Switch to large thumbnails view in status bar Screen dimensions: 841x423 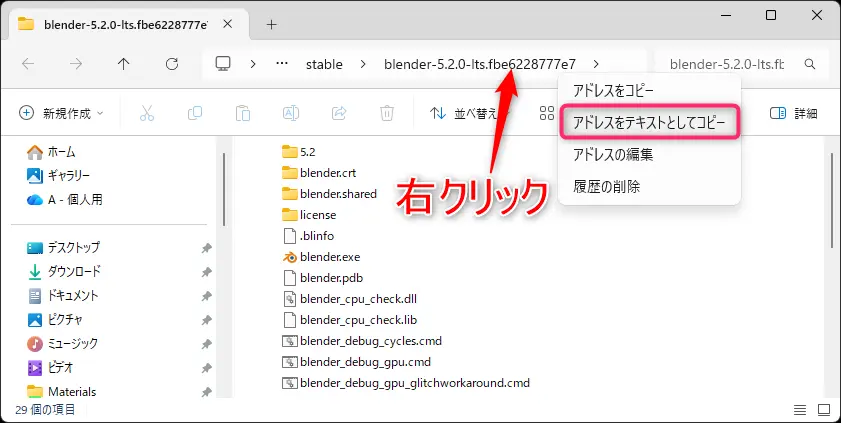pos(824,410)
